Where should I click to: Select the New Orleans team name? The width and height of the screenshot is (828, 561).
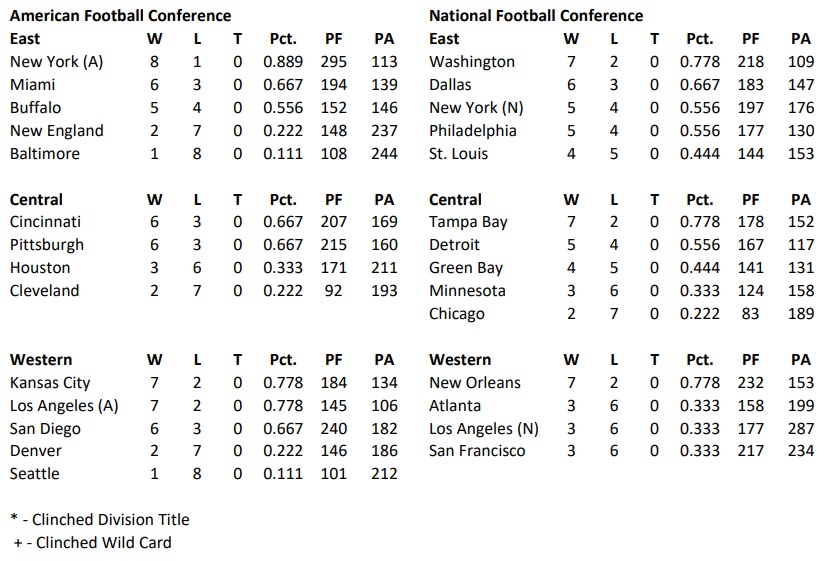pos(475,383)
